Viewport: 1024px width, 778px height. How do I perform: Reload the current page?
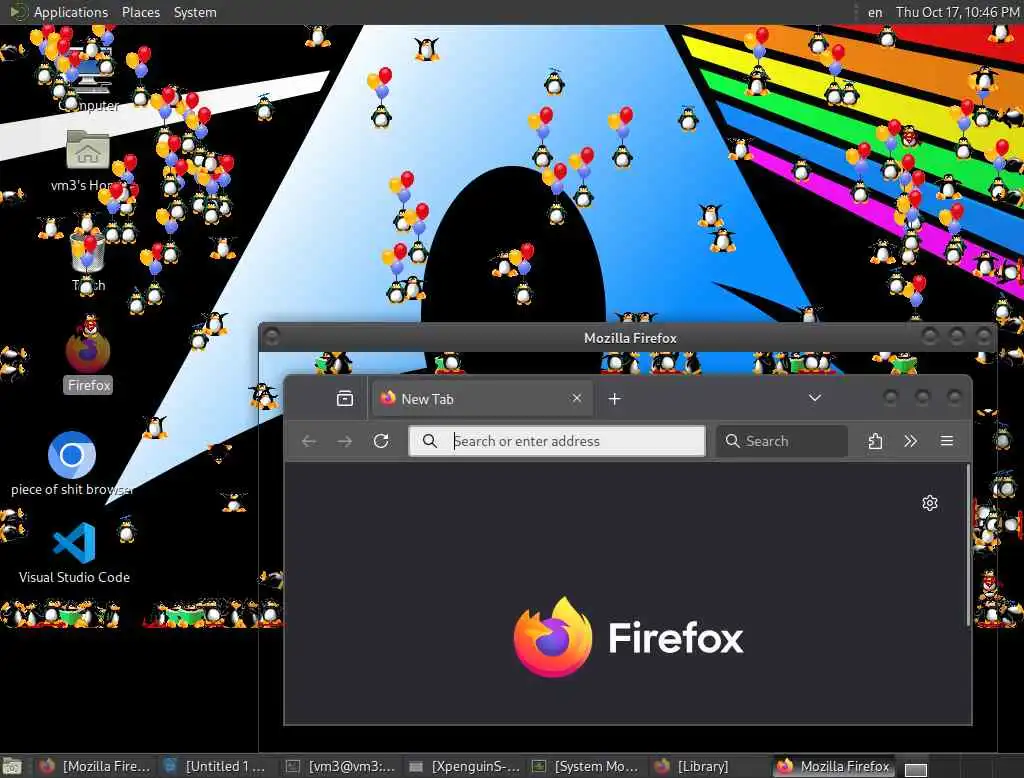click(381, 441)
